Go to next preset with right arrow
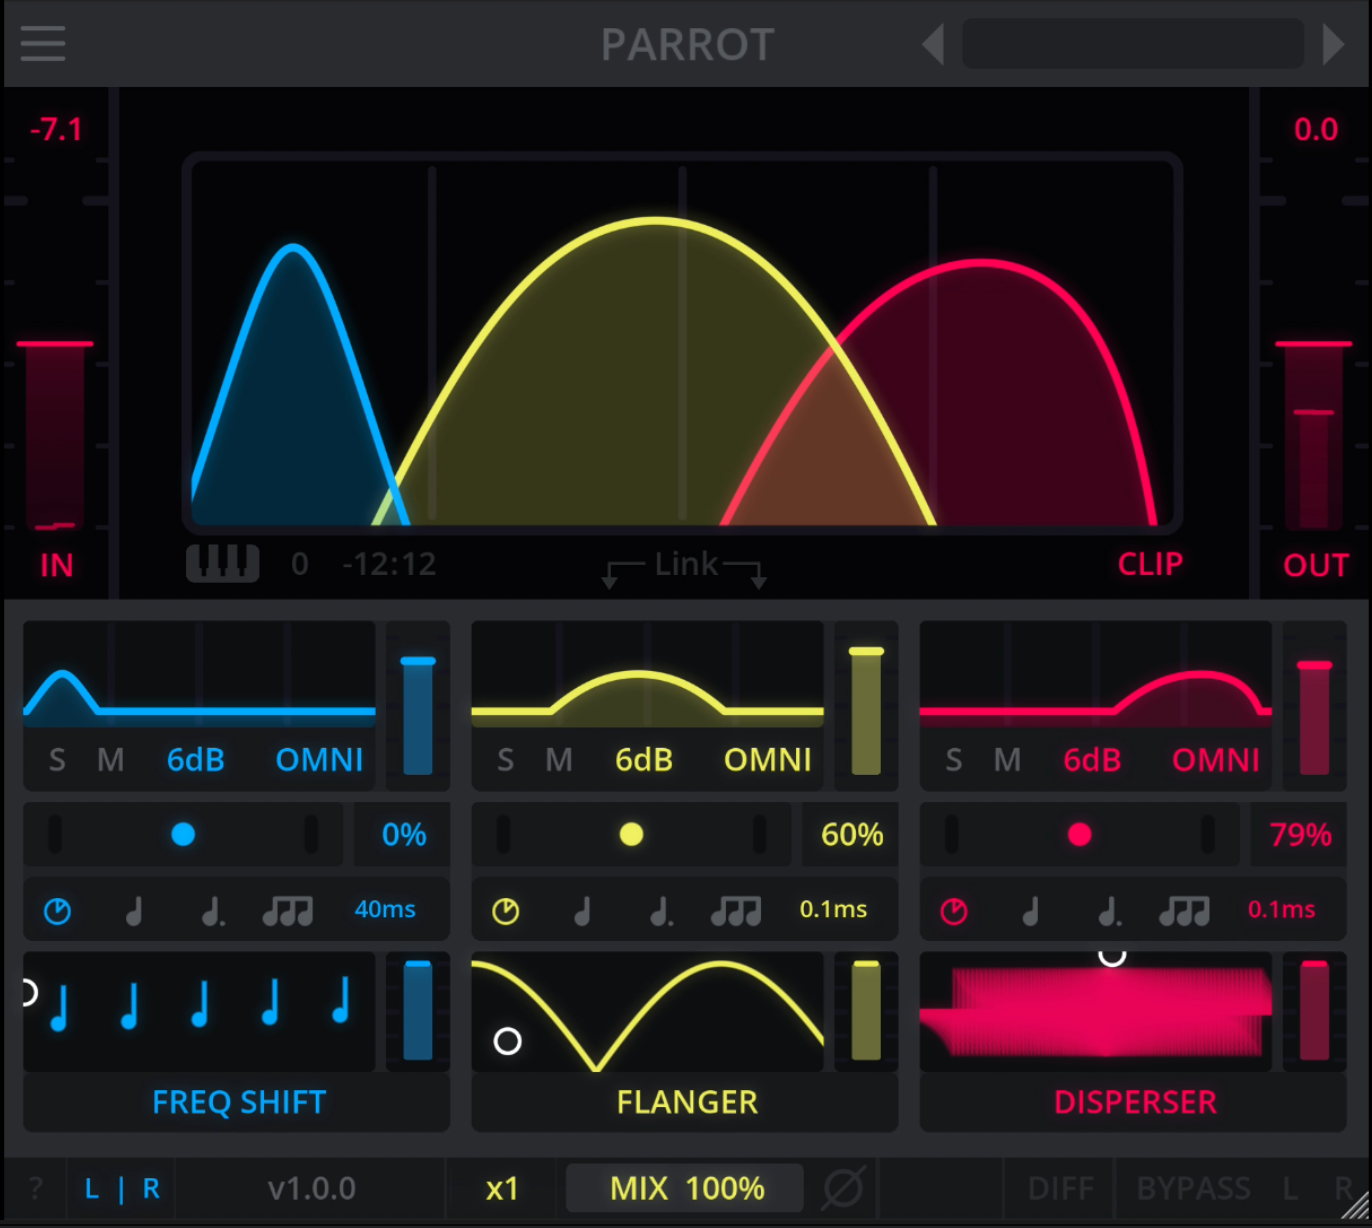 tap(1333, 44)
